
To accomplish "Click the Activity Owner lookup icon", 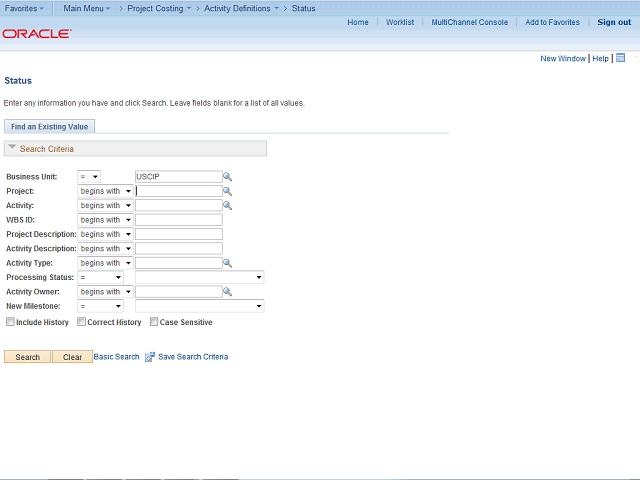I will [227, 292].
